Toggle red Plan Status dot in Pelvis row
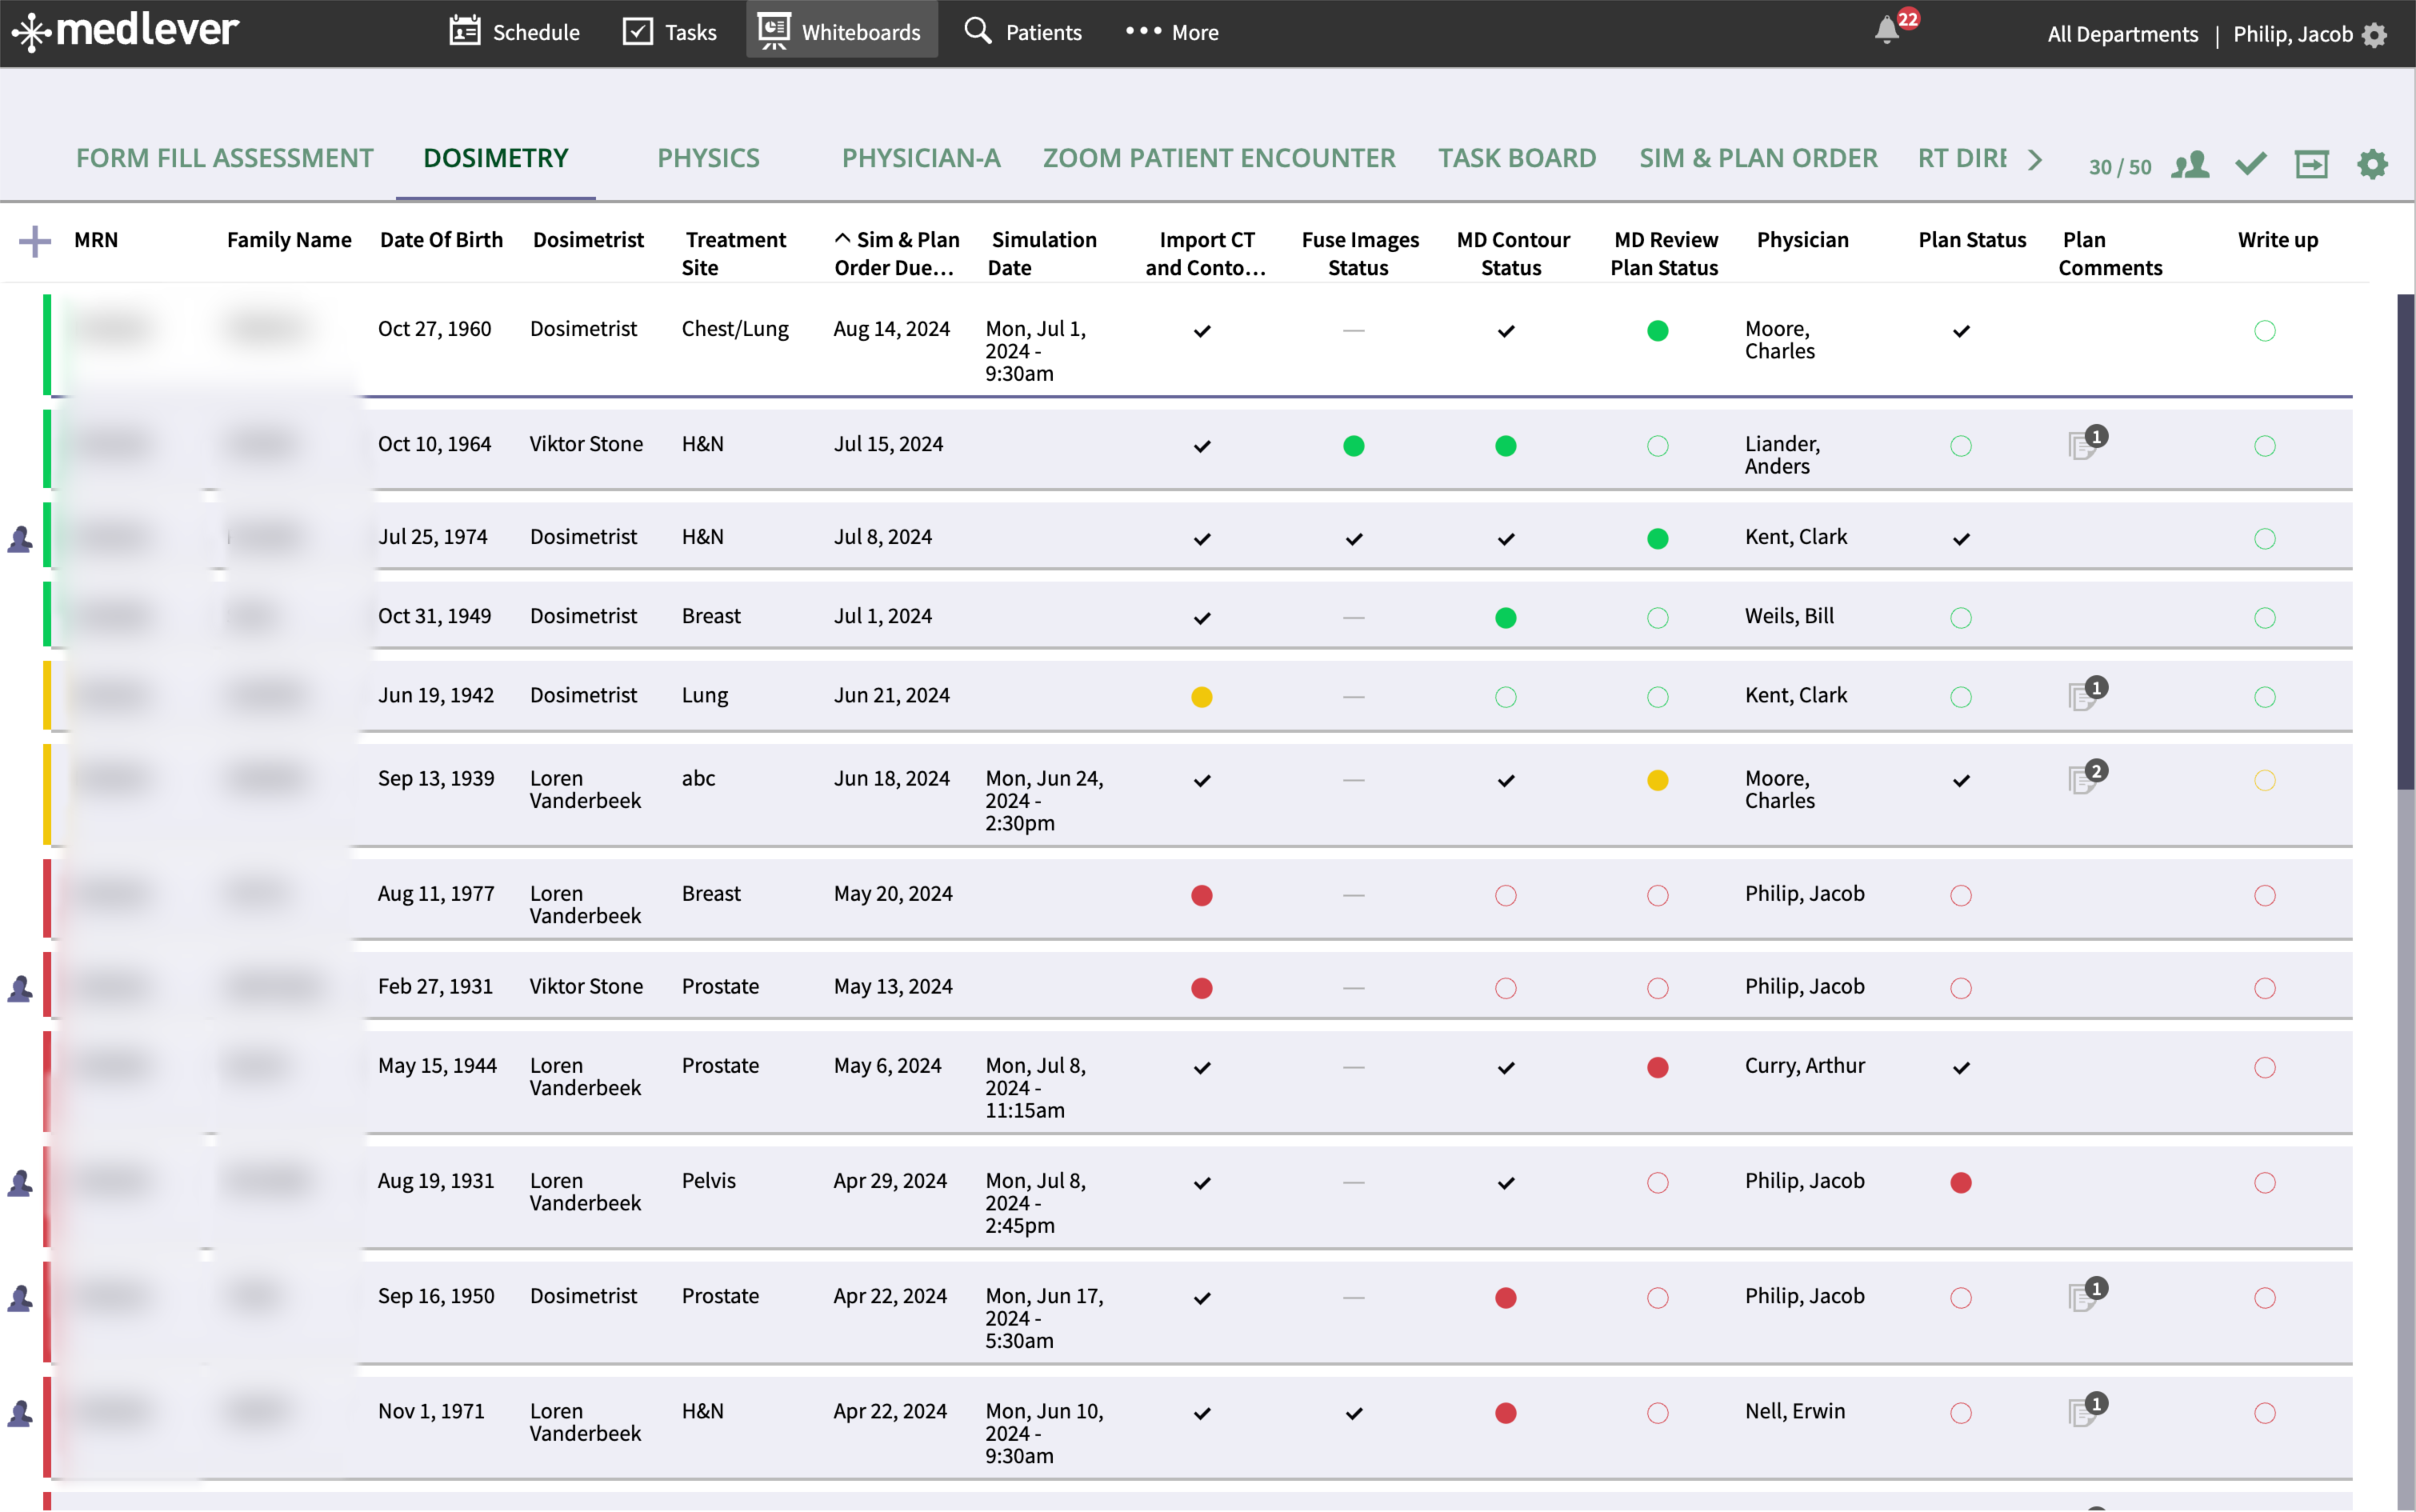2416x1512 pixels. click(x=1961, y=1183)
